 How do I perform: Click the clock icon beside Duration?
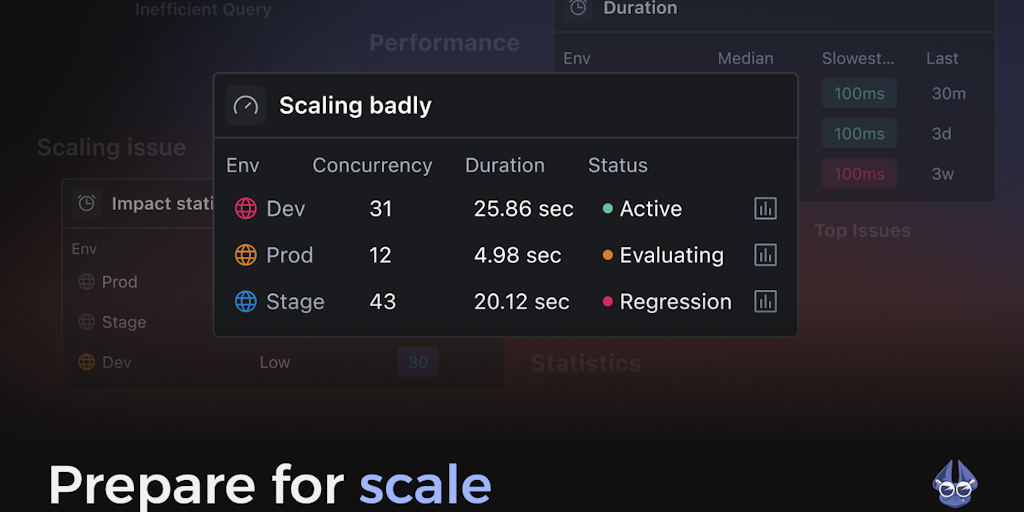click(578, 8)
